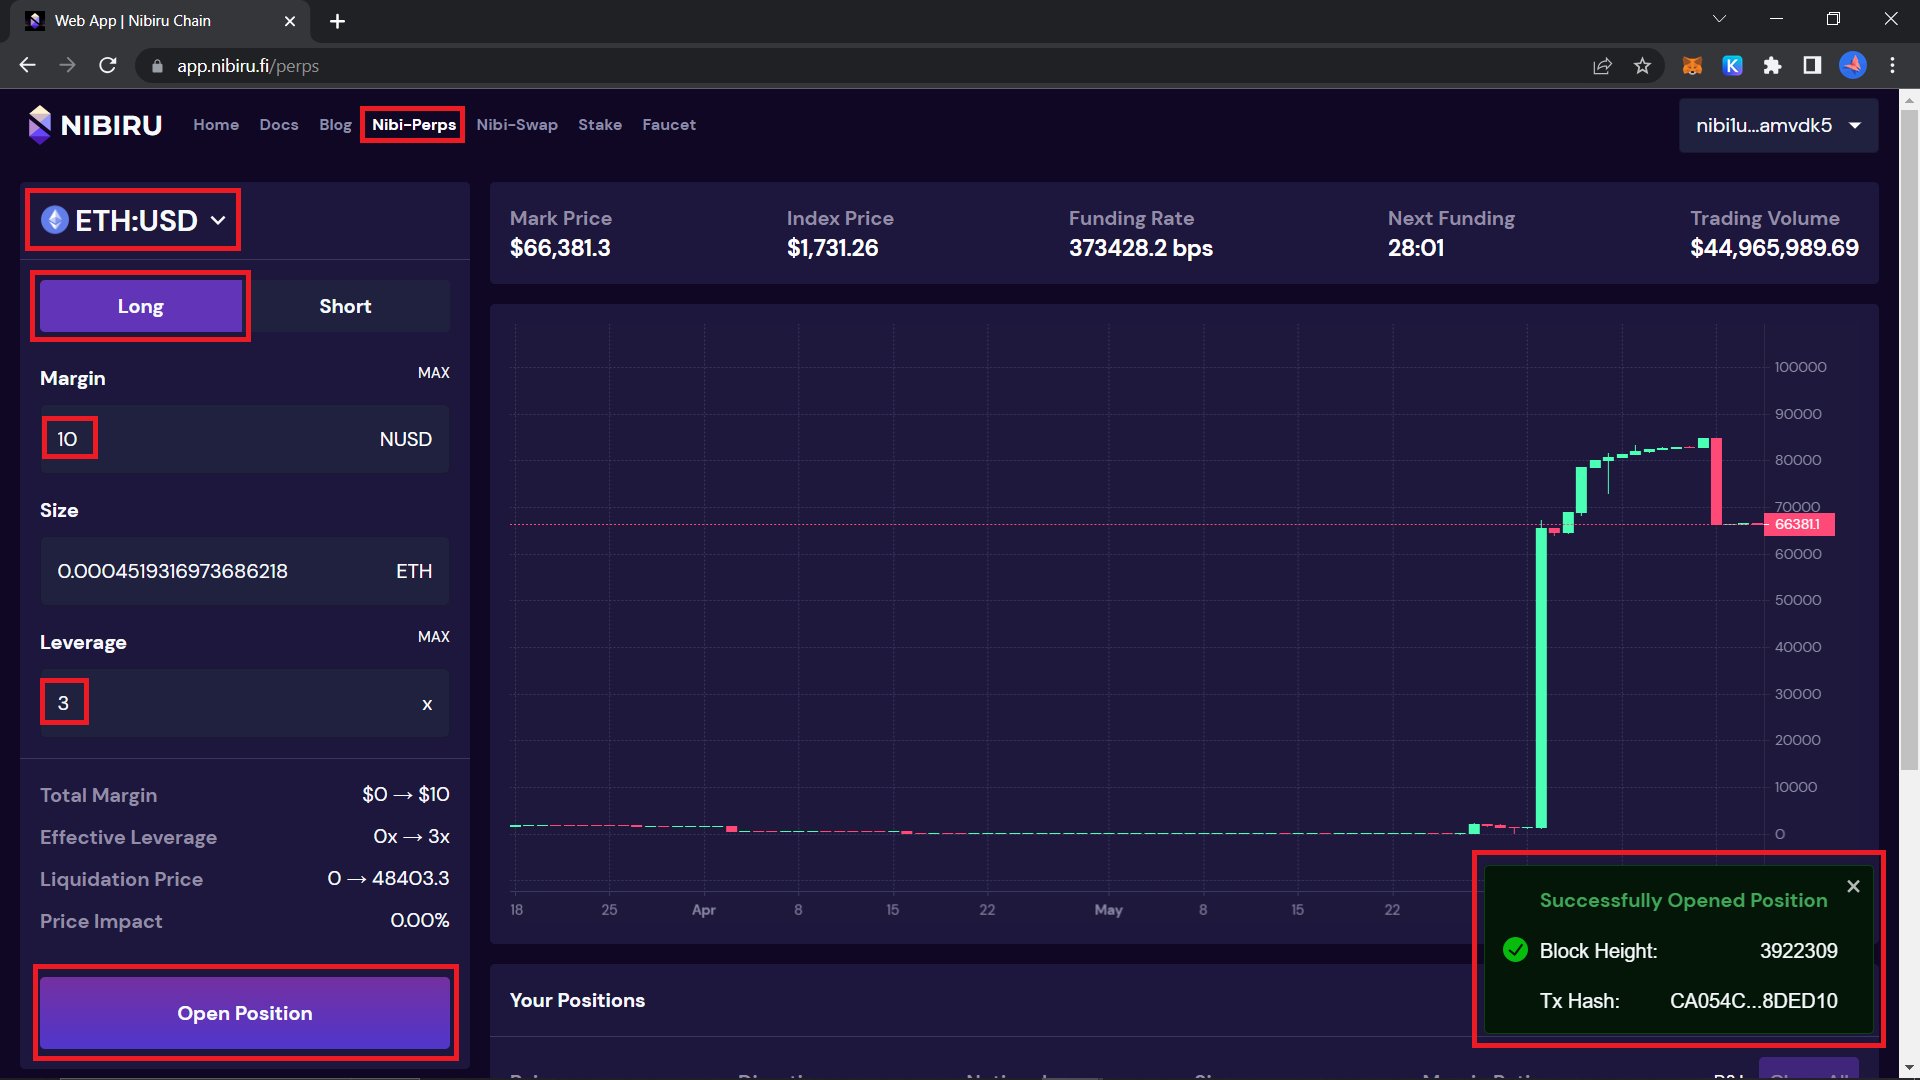This screenshot has width=1920, height=1080.
Task: Open the ETH:USD market pair dropdown
Action: (x=132, y=220)
